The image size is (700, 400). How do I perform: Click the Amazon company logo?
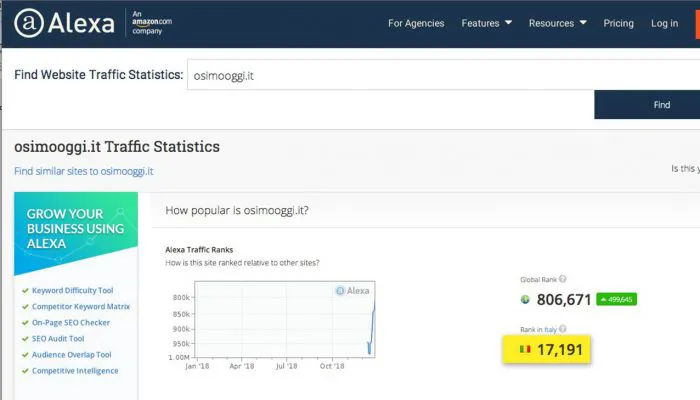click(x=152, y=22)
